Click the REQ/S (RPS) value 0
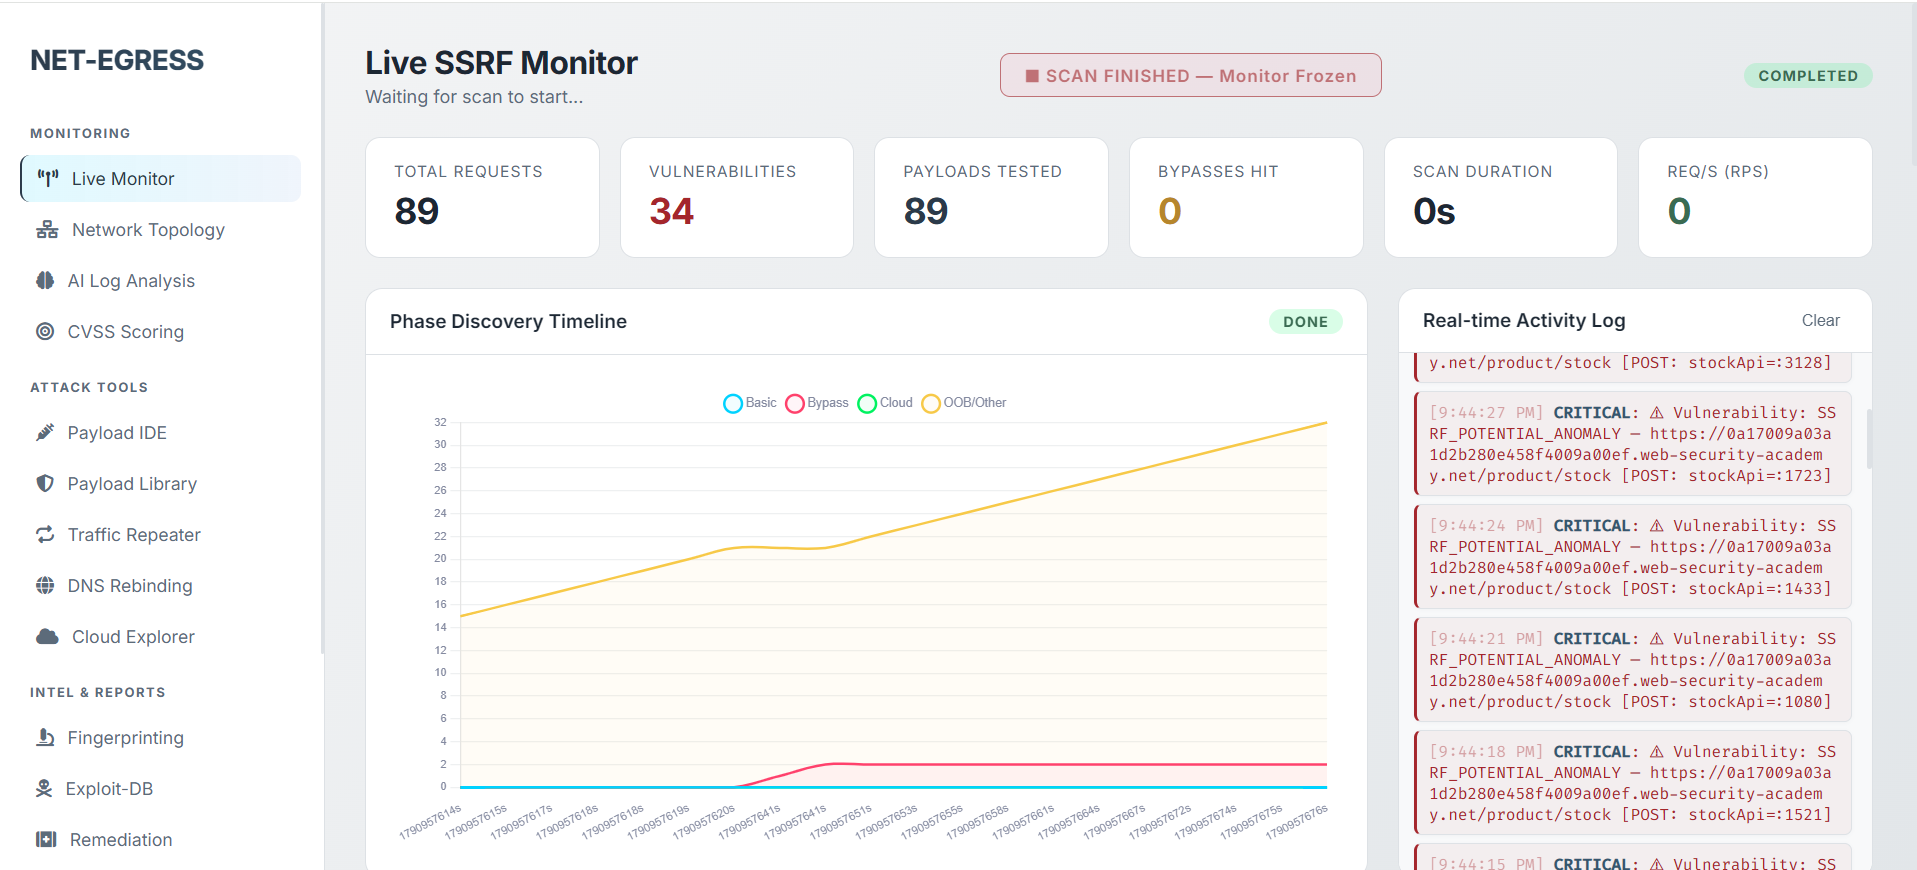This screenshot has height=870, width=1917. 1679,211
